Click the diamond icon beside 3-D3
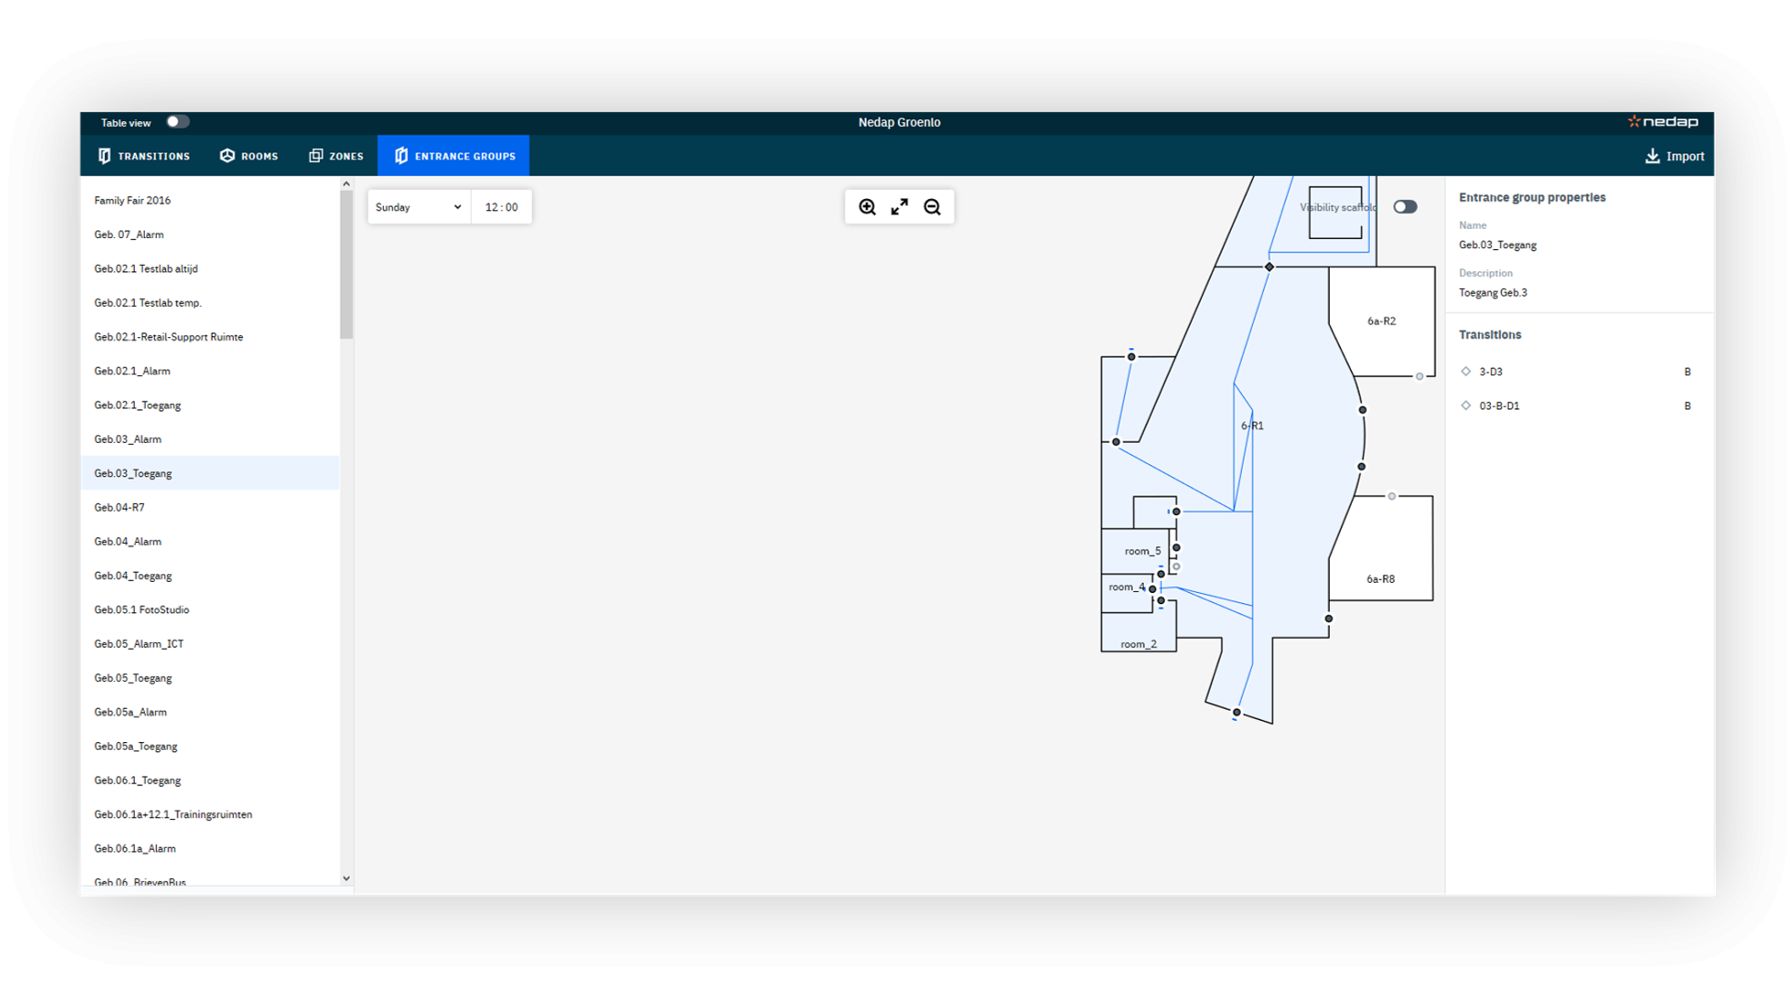Viewport: 1792px width, 1008px height. point(1466,371)
